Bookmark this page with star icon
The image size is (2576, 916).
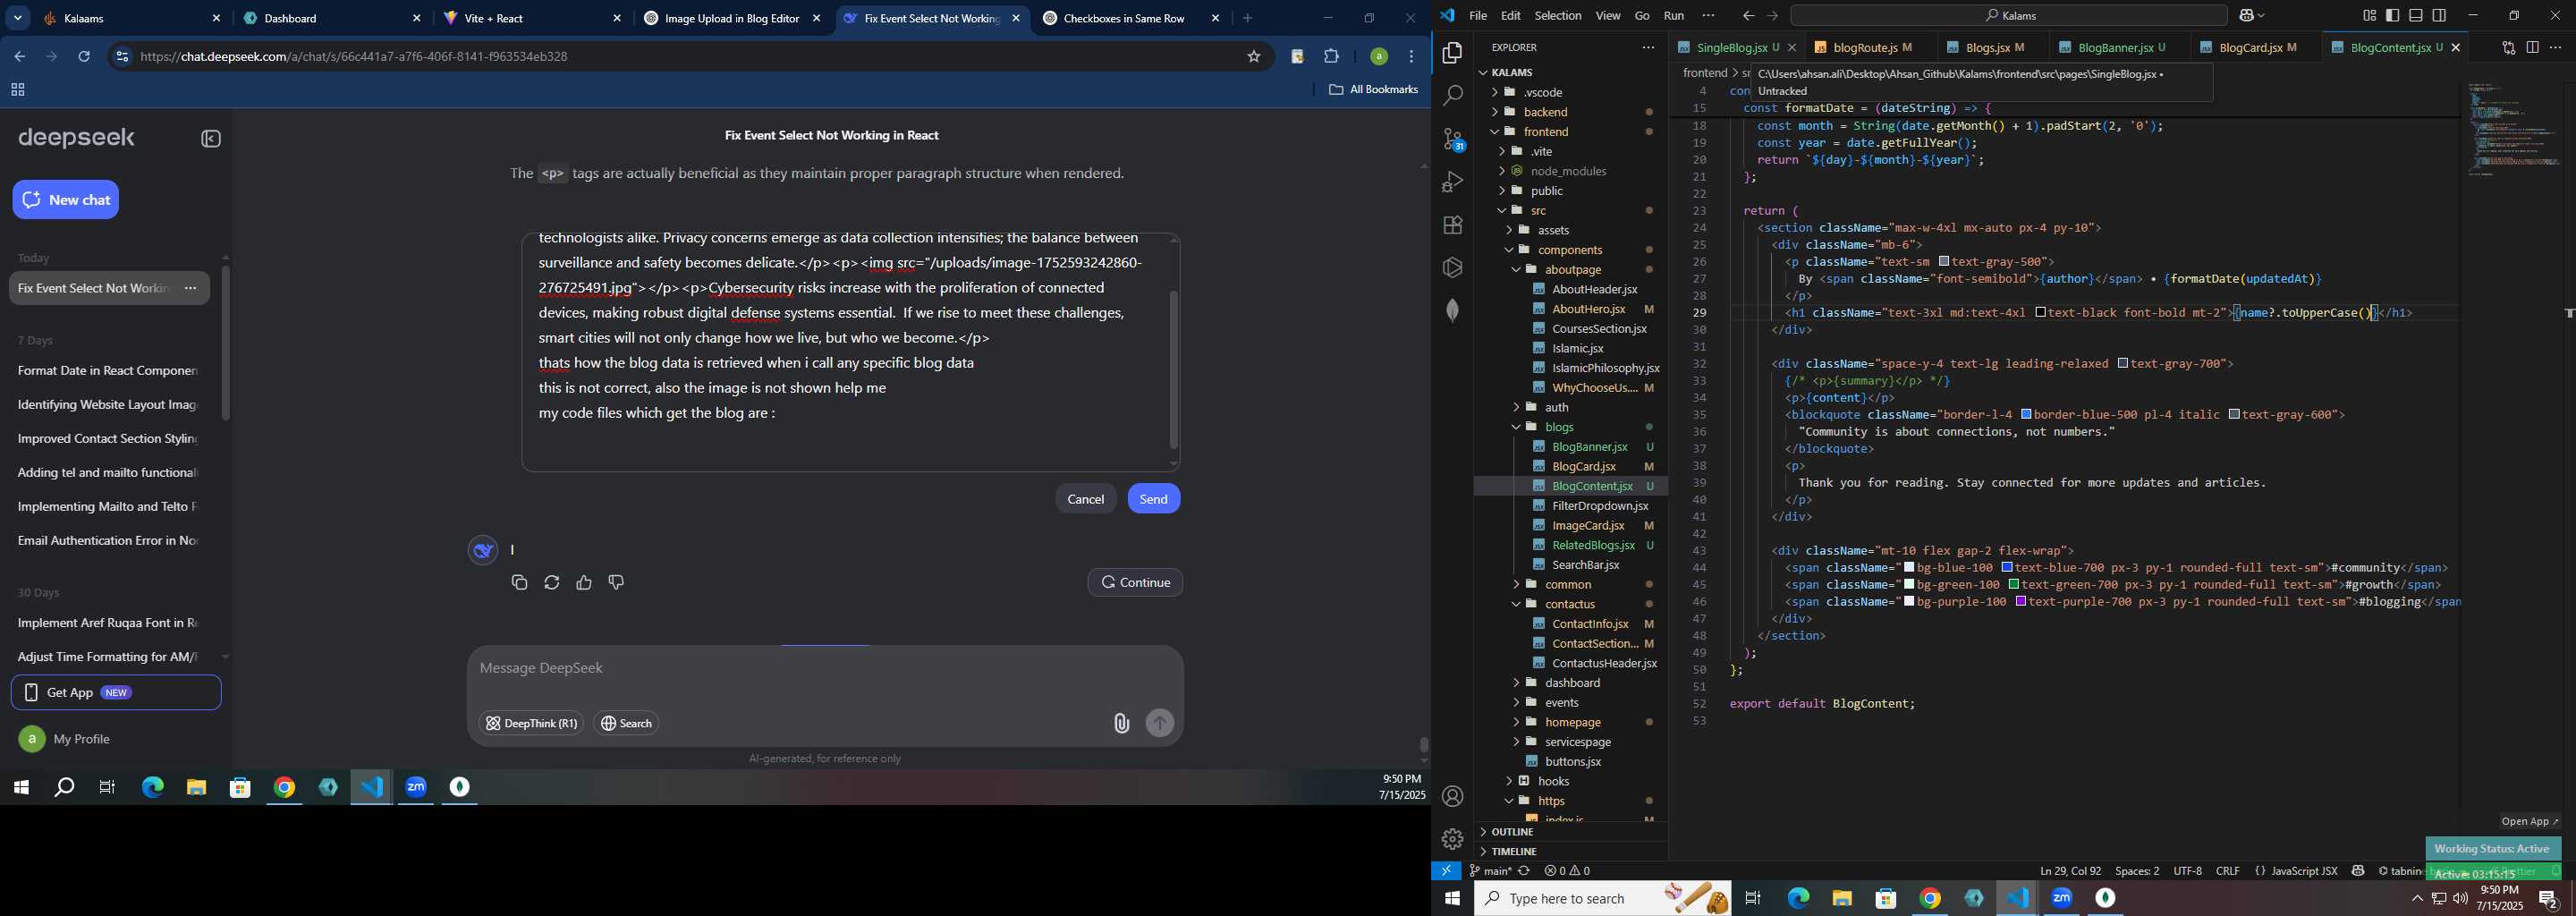pyautogui.click(x=1254, y=57)
